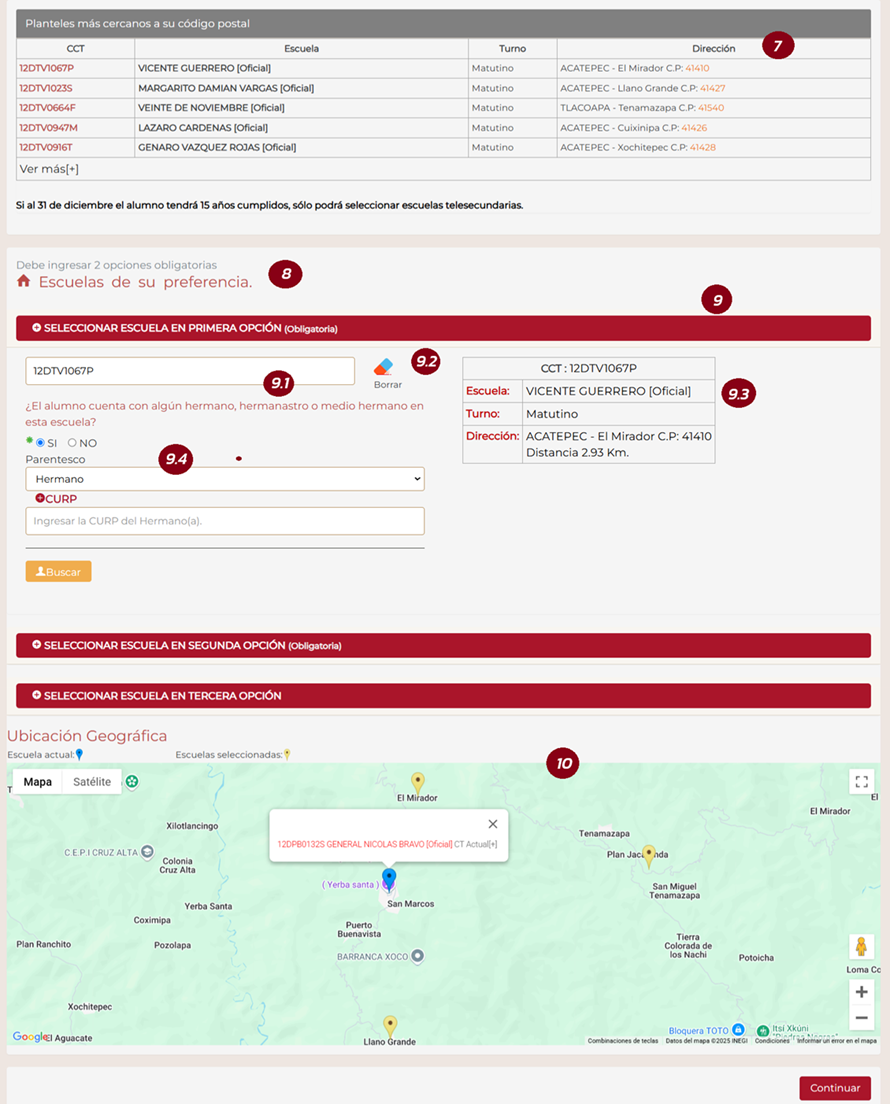Open the Parentesco dropdown
This screenshot has width=890, height=1104.
pyautogui.click(x=225, y=479)
